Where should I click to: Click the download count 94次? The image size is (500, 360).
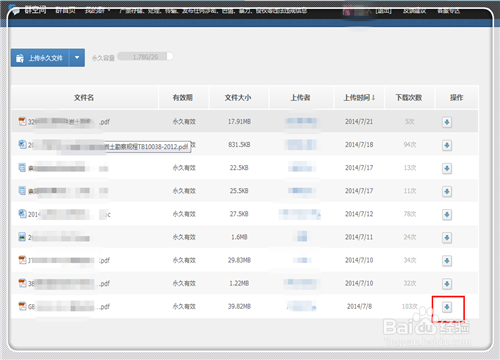pyautogui.click(x=410, y=145)
